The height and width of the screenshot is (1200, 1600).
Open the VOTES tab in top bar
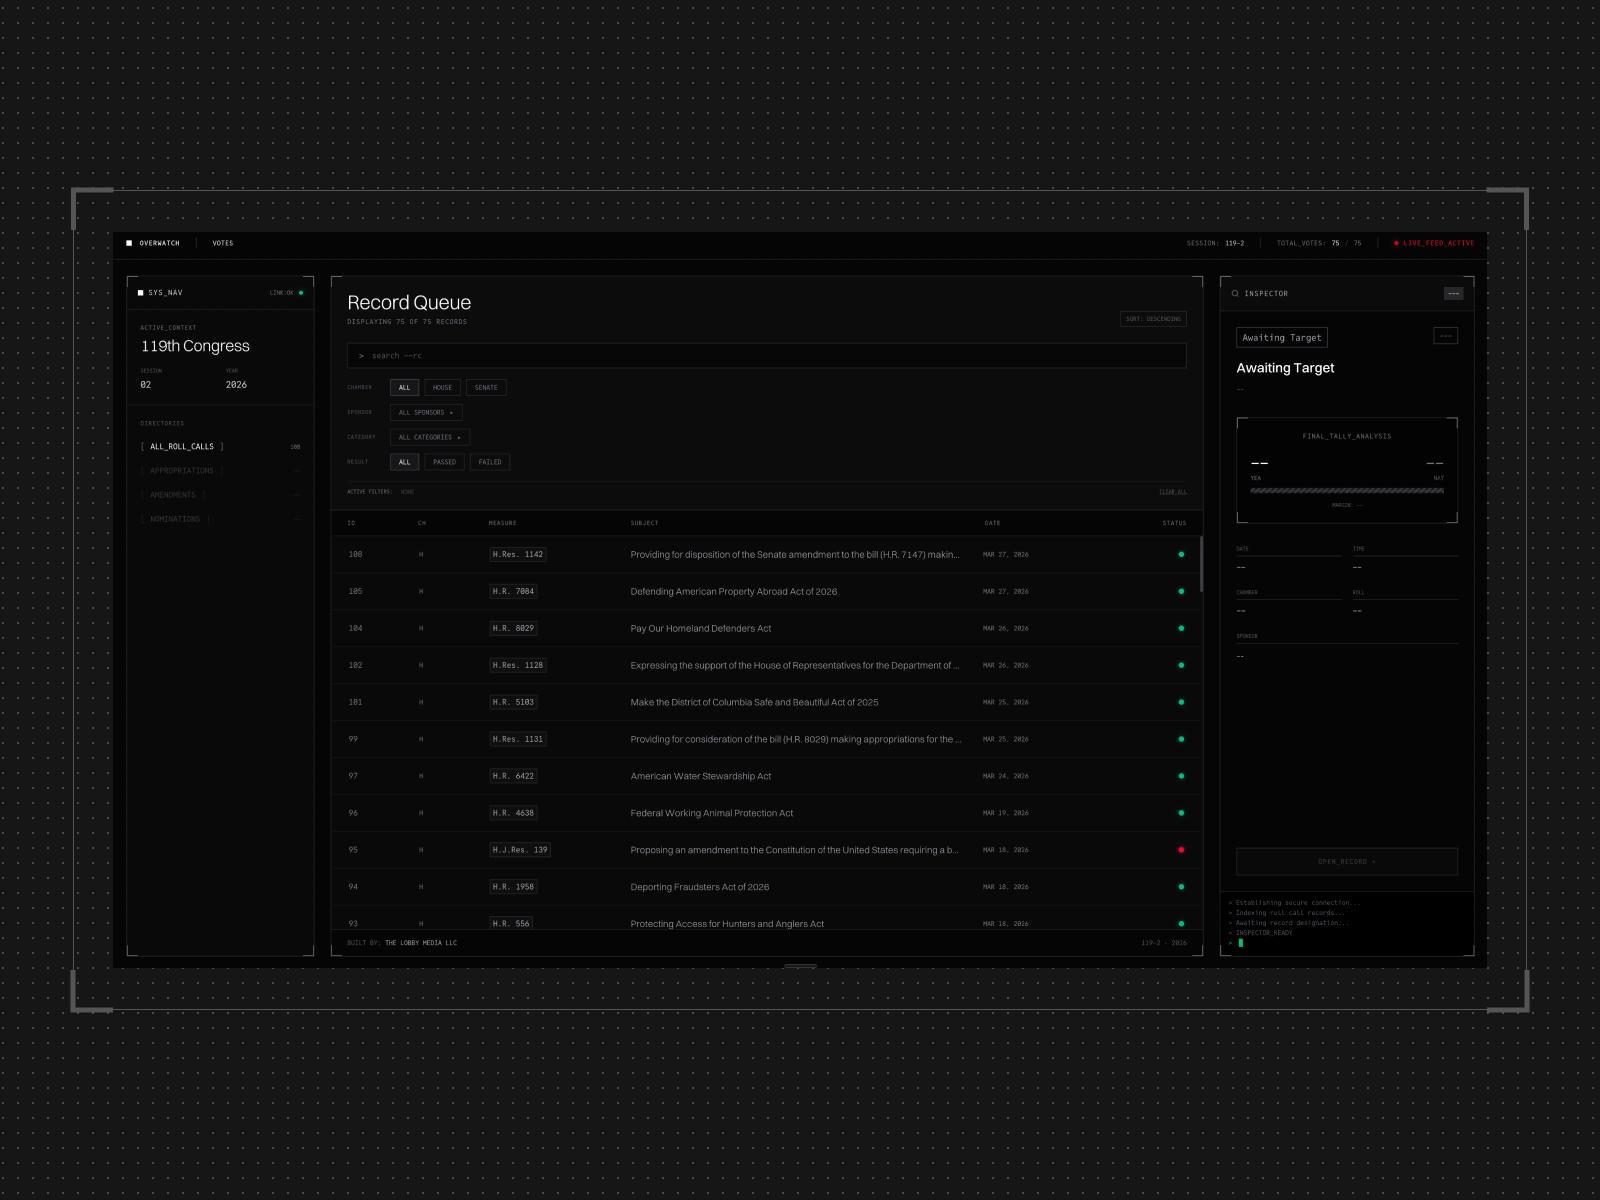(223, 243)
